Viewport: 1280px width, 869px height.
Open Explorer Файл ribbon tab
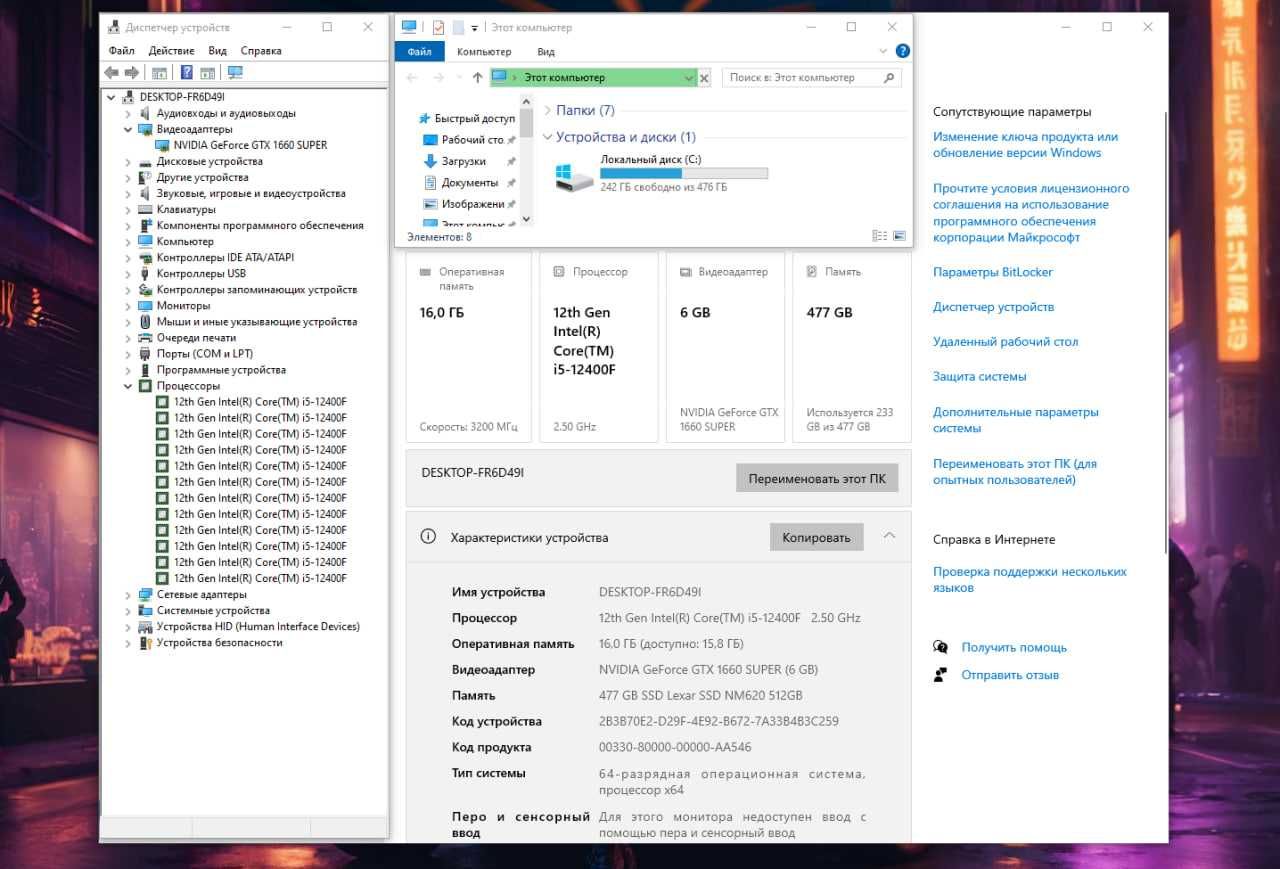pos(419,52)
